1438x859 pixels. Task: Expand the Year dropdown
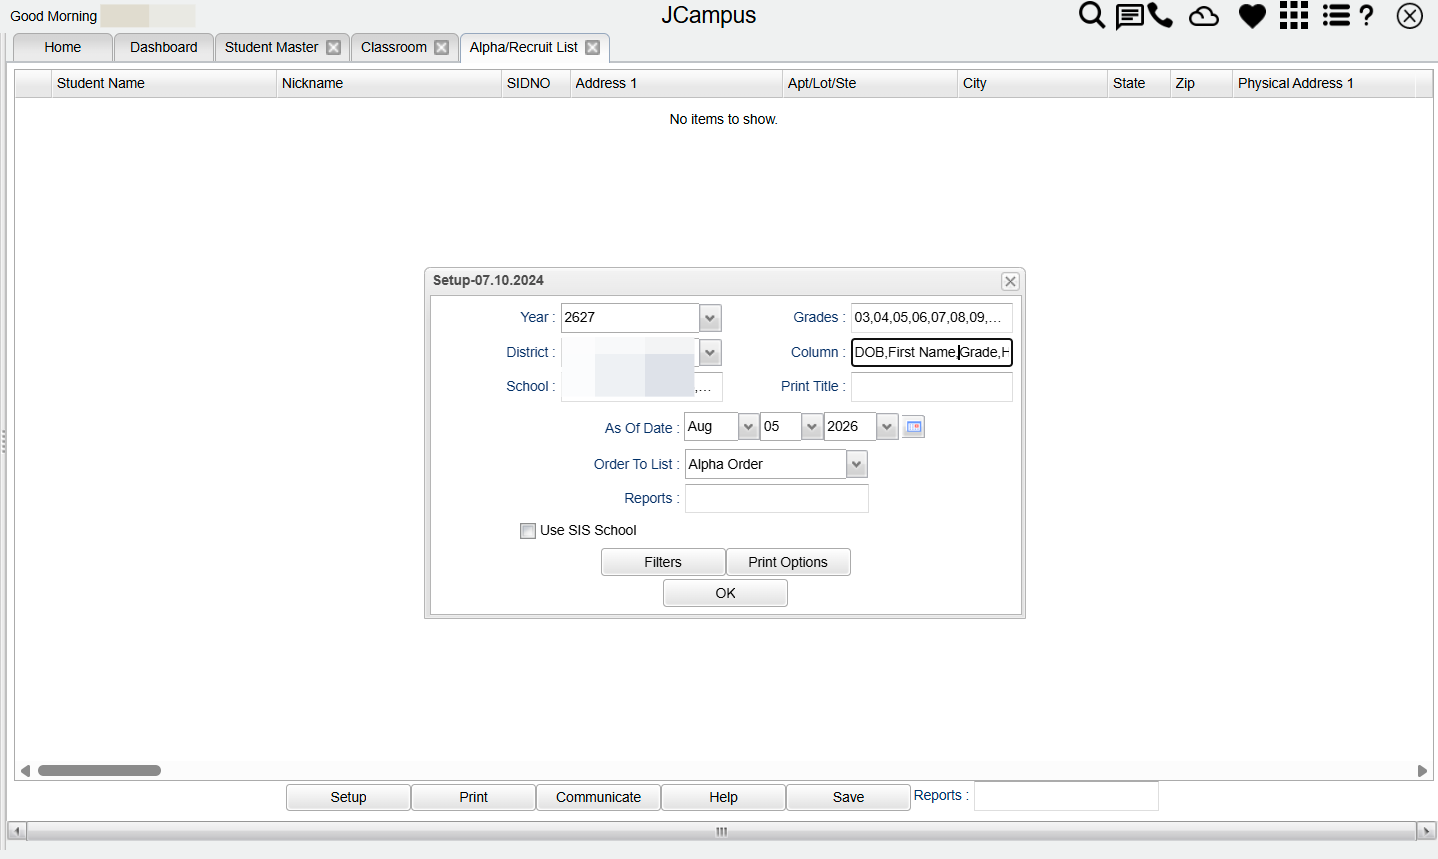coord(710,318)
